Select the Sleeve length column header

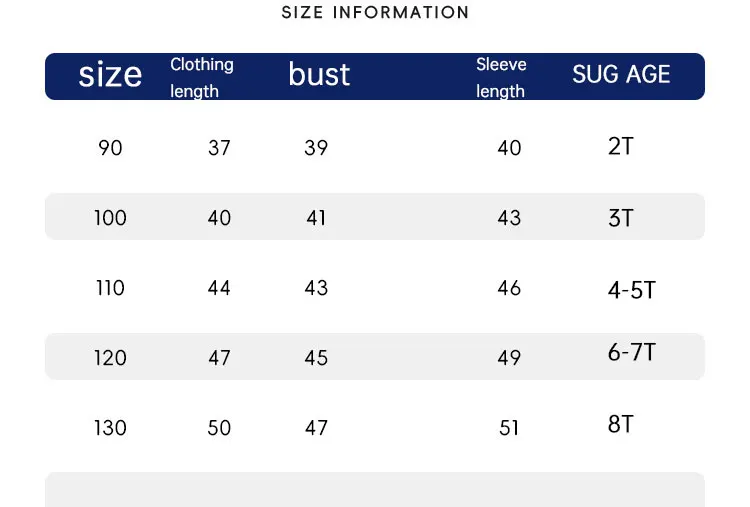(501, 77)
